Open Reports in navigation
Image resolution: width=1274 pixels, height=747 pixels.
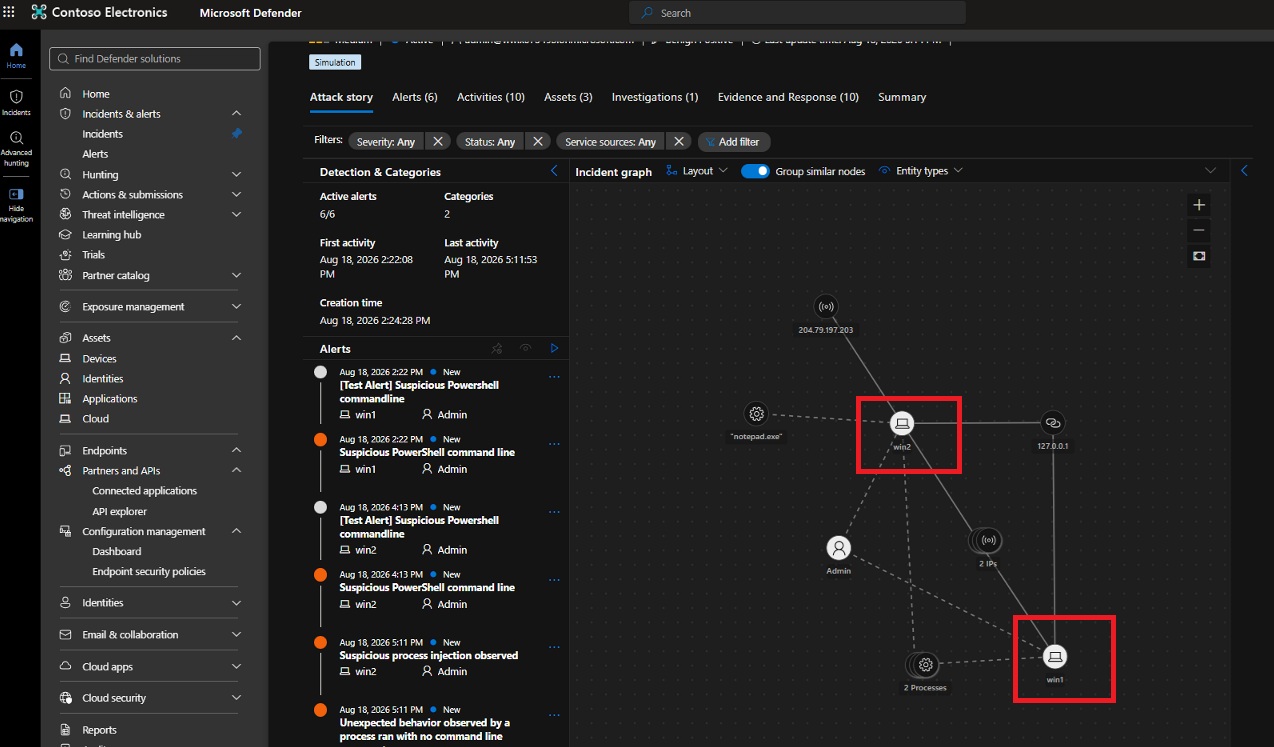coord(99,729)
